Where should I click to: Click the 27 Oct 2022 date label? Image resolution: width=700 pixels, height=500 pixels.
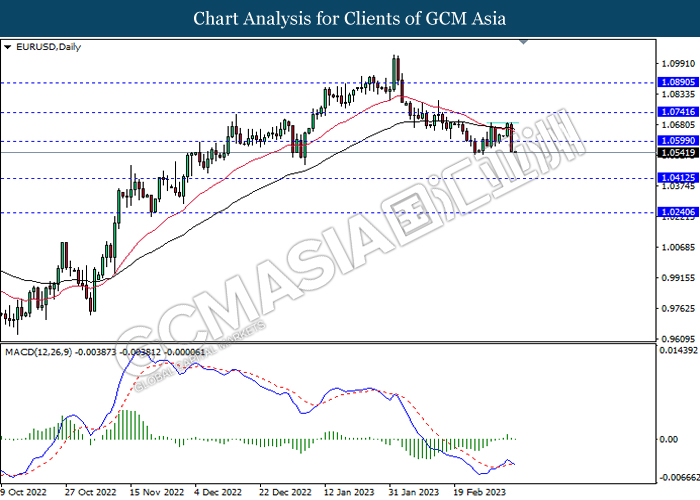(x=91, y=492)
